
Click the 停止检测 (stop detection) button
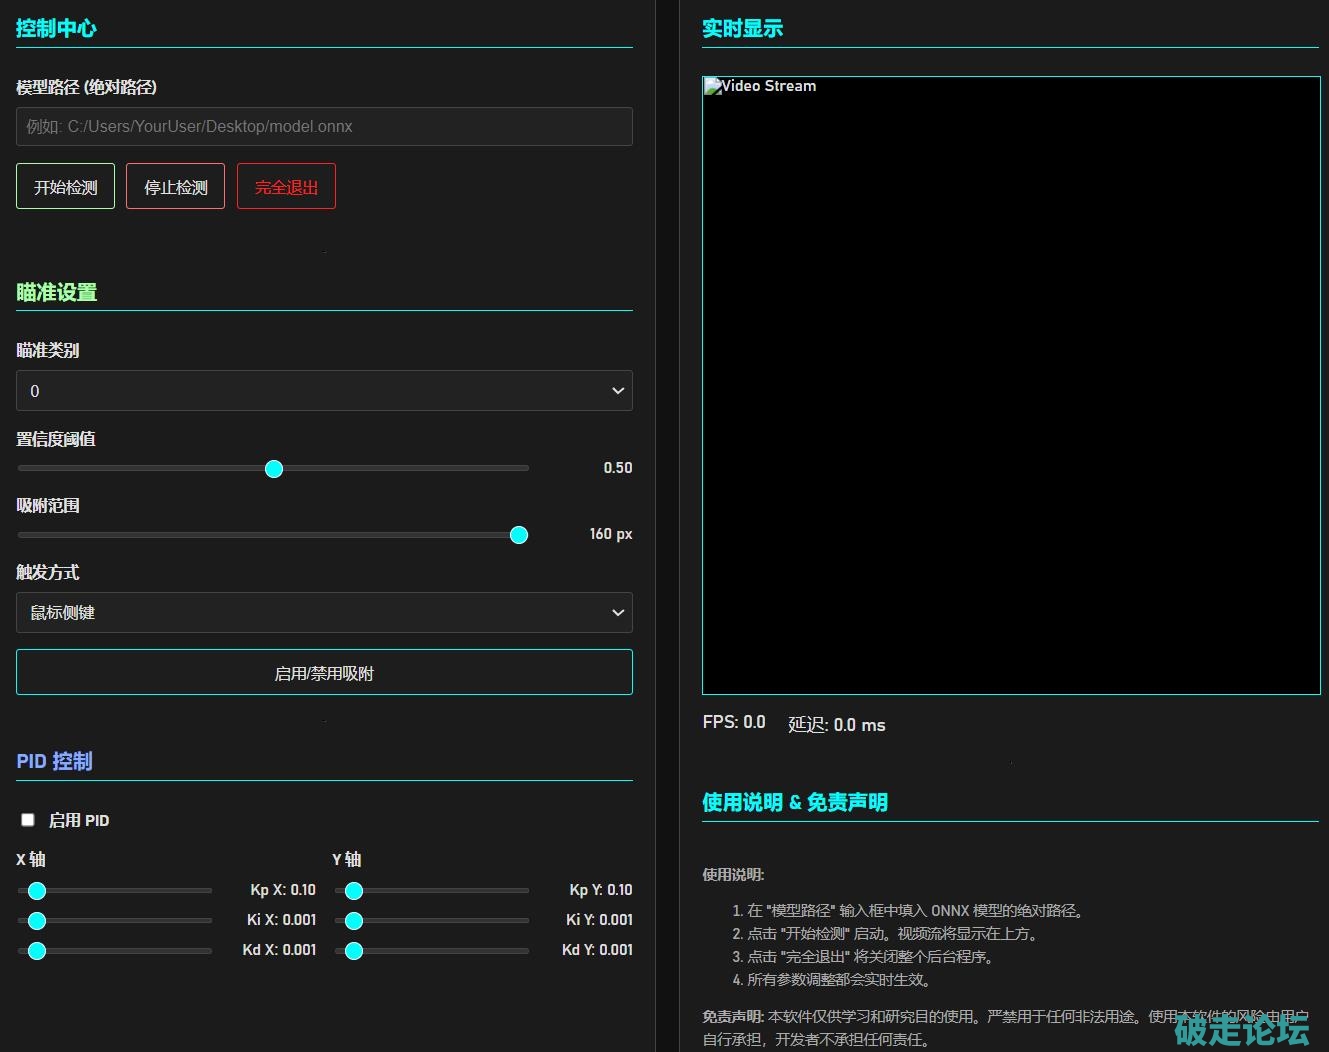[x=175, y=187]
